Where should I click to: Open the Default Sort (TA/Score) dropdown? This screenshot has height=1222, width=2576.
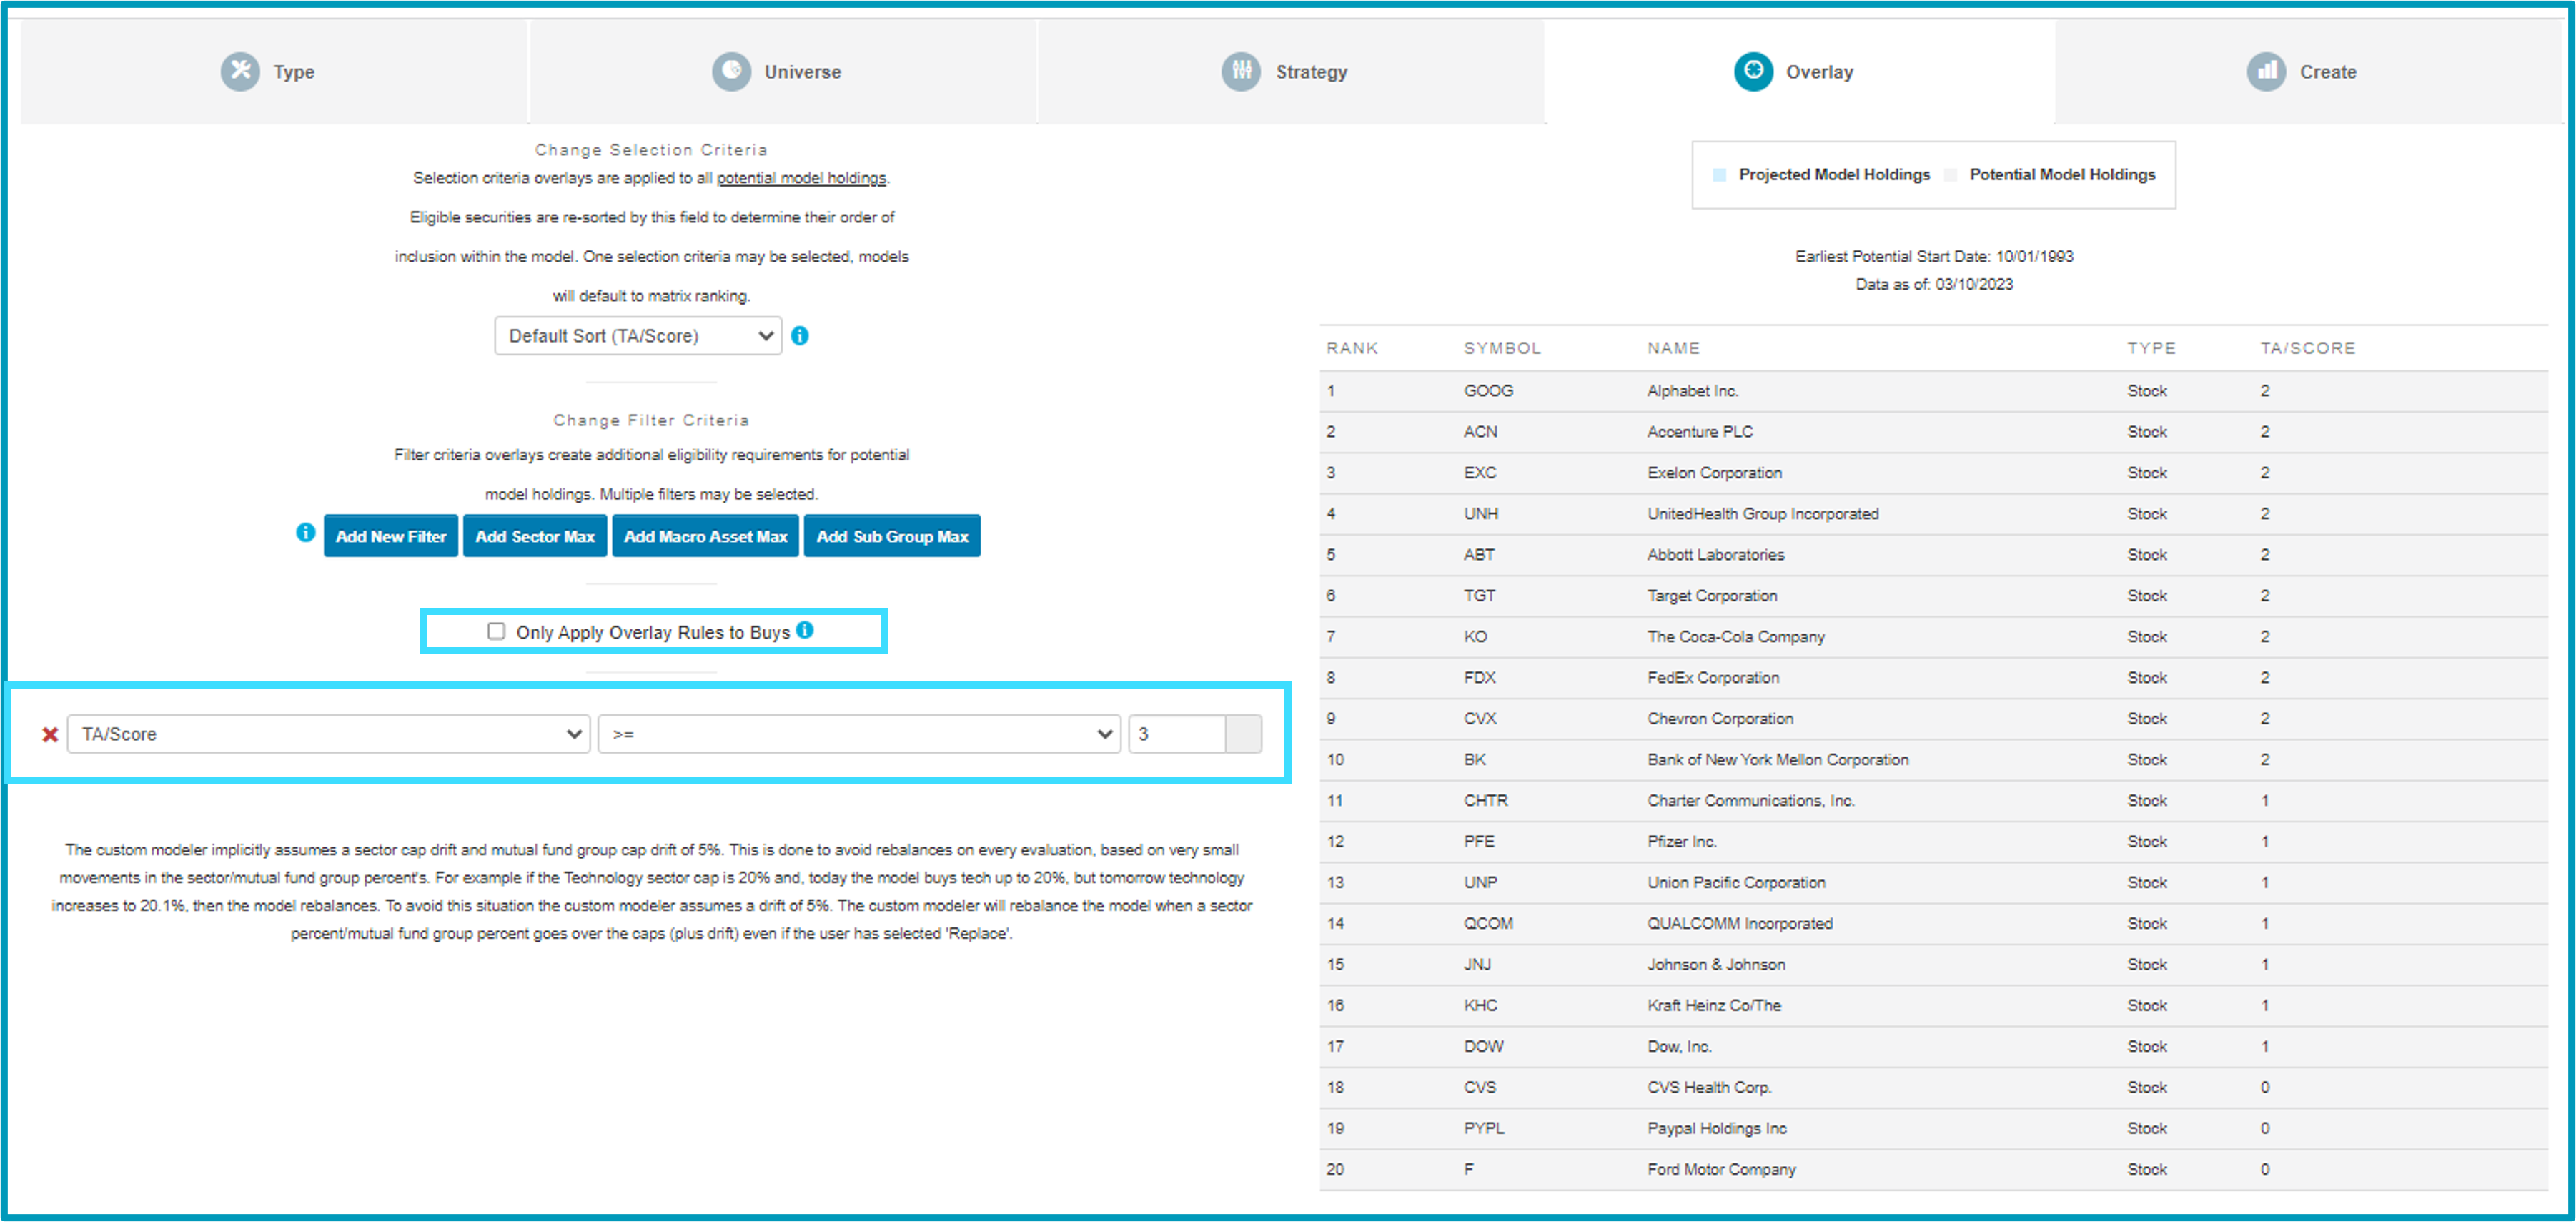pos(638,336)
